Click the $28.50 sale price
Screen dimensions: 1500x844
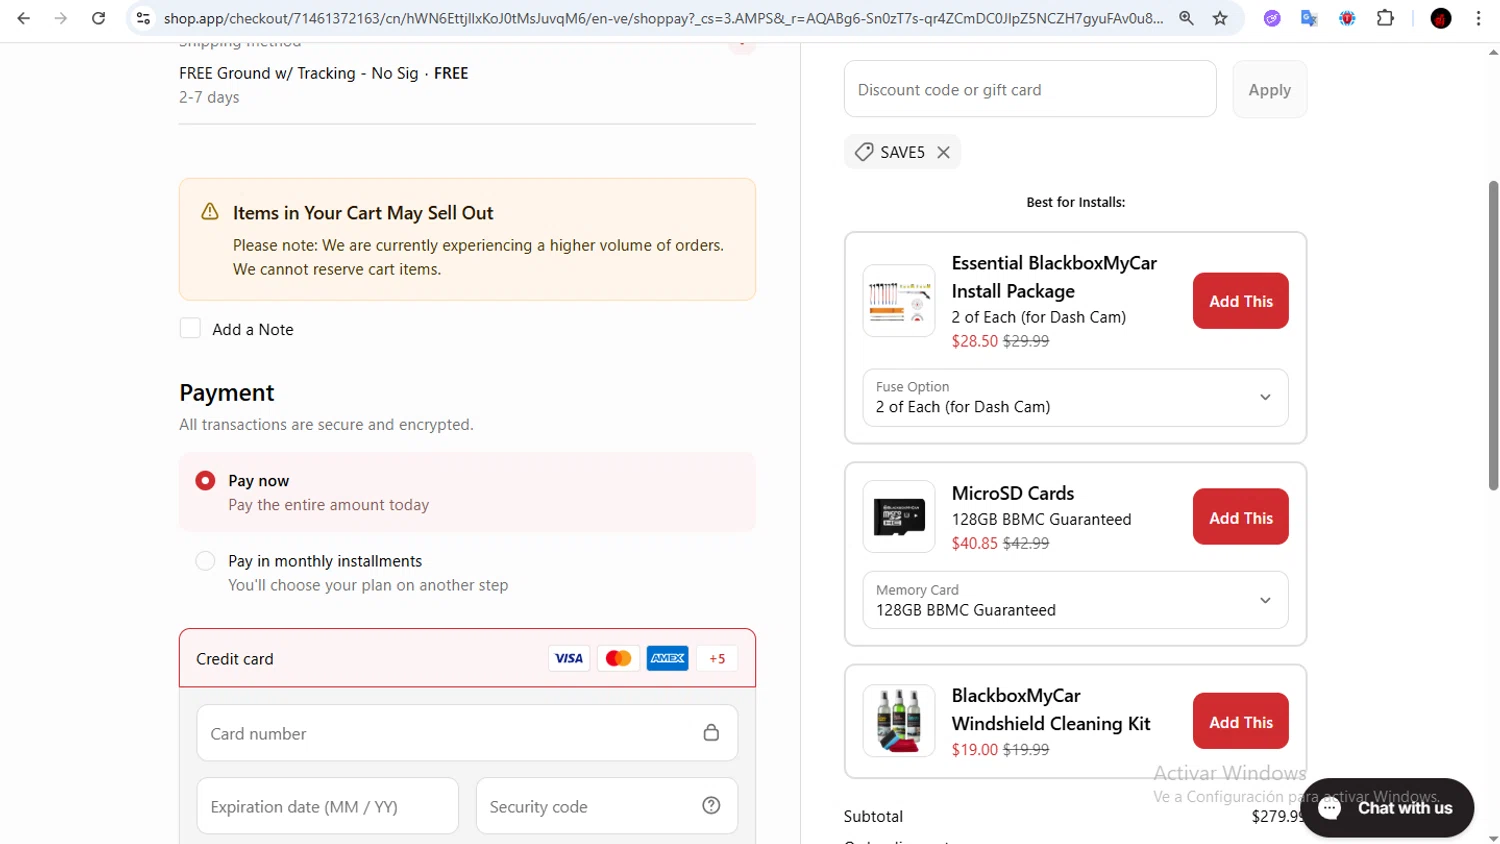point(975,341)
